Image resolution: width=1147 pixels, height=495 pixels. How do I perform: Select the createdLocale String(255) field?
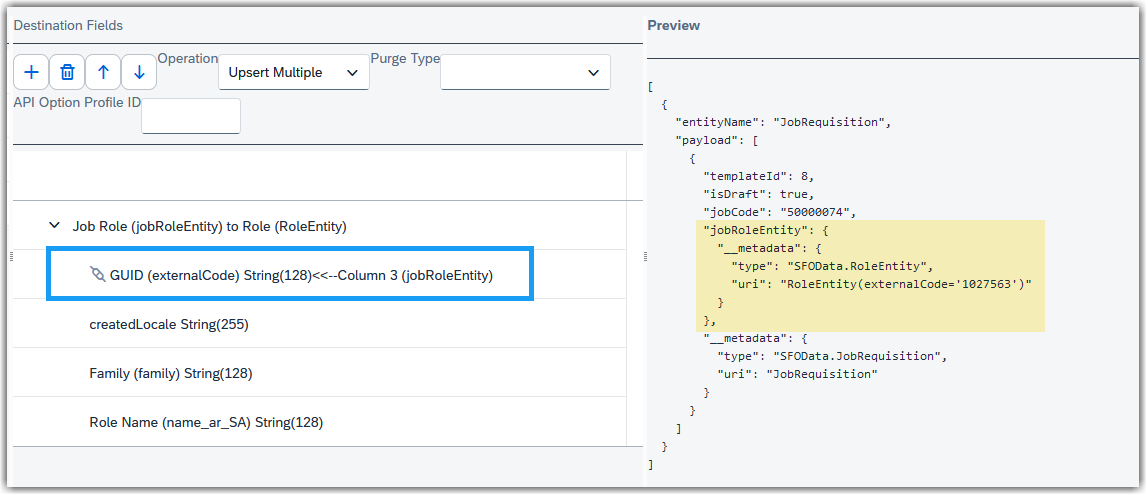[x=169, y=325]
